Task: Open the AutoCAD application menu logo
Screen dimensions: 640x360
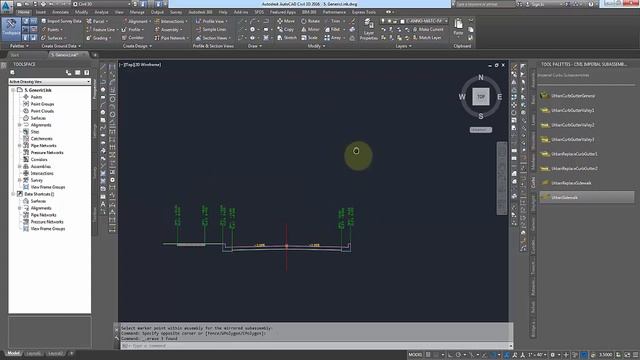Action: tap(6, 6)
